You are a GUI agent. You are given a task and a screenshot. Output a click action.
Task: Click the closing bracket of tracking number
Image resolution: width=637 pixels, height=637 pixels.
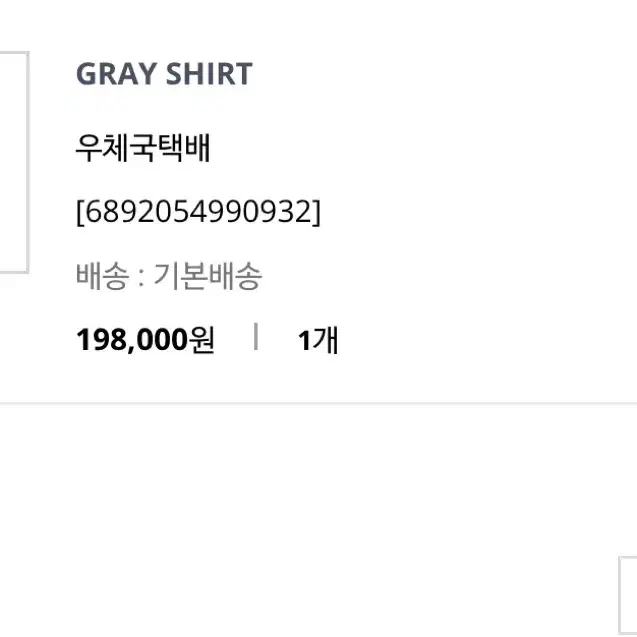coord(316,212)
